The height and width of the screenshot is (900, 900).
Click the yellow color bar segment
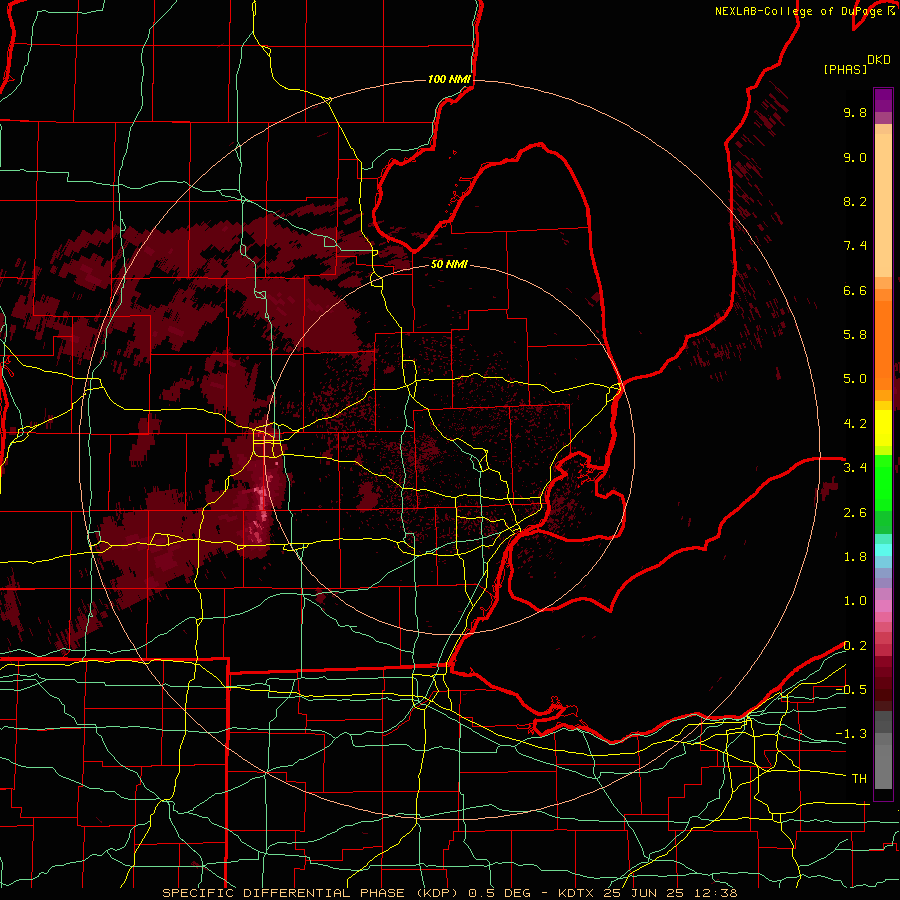[x=883, y=428]
